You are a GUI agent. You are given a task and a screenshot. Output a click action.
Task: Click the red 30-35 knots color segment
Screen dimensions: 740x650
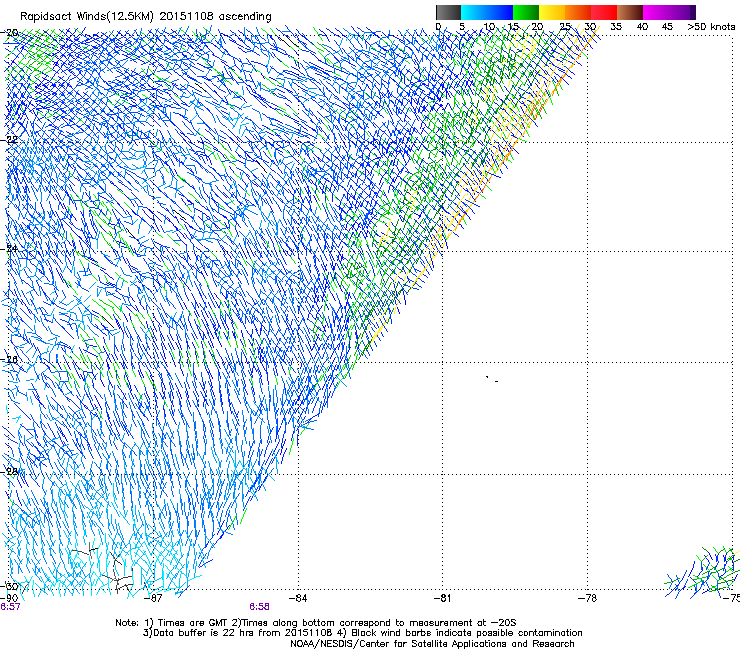pyautogui.click(x=604, y=12)
